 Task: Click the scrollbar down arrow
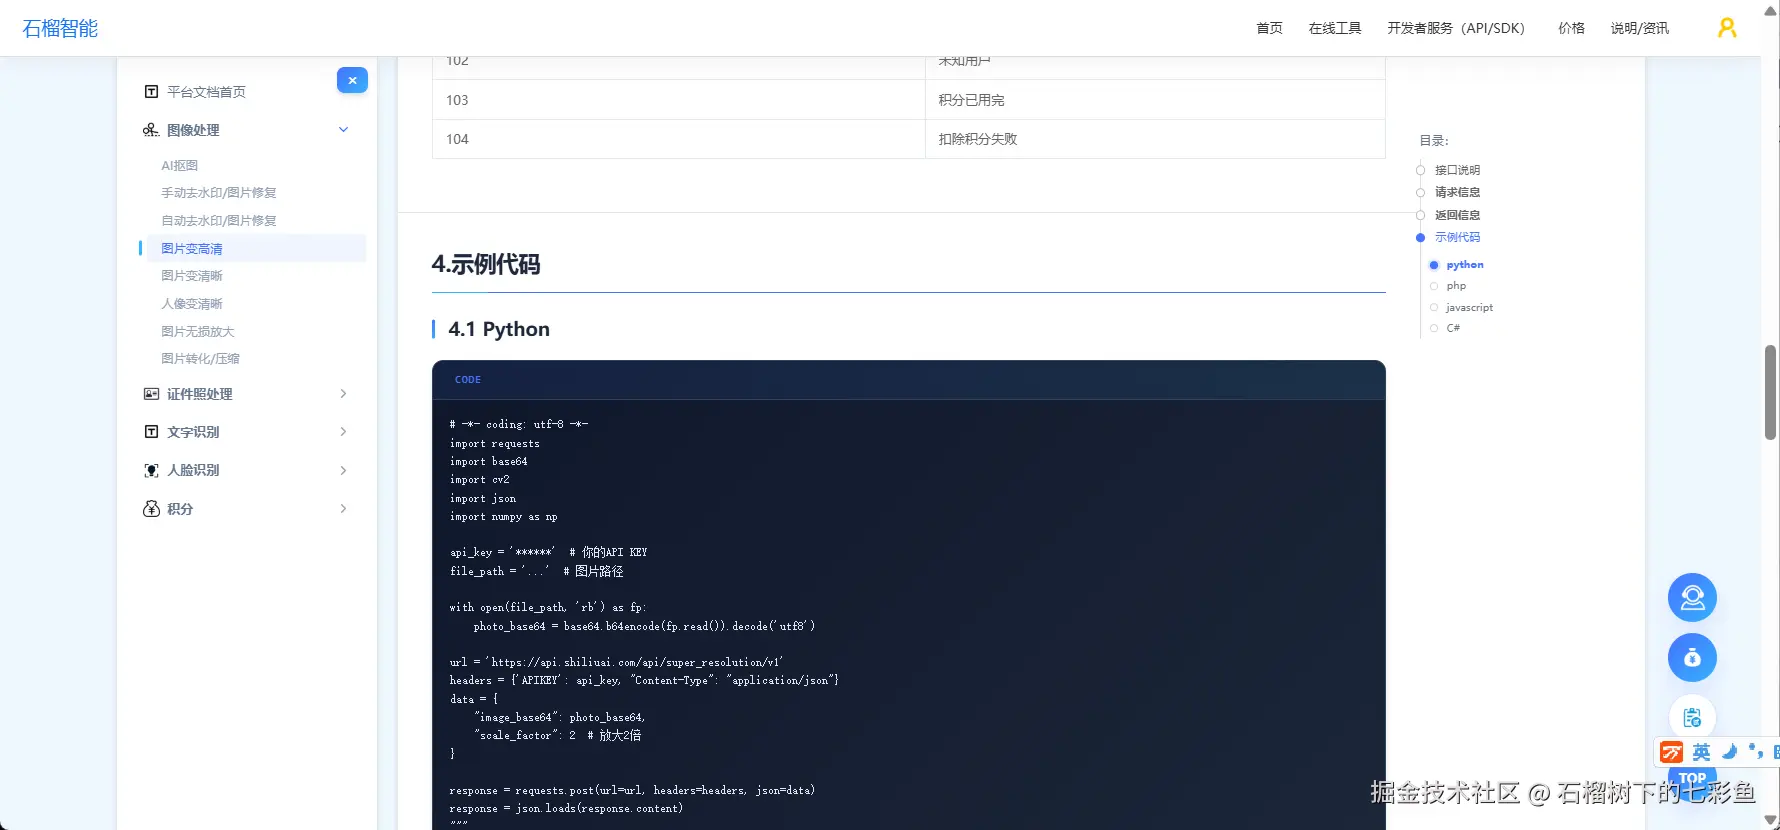coord(1770,821)
